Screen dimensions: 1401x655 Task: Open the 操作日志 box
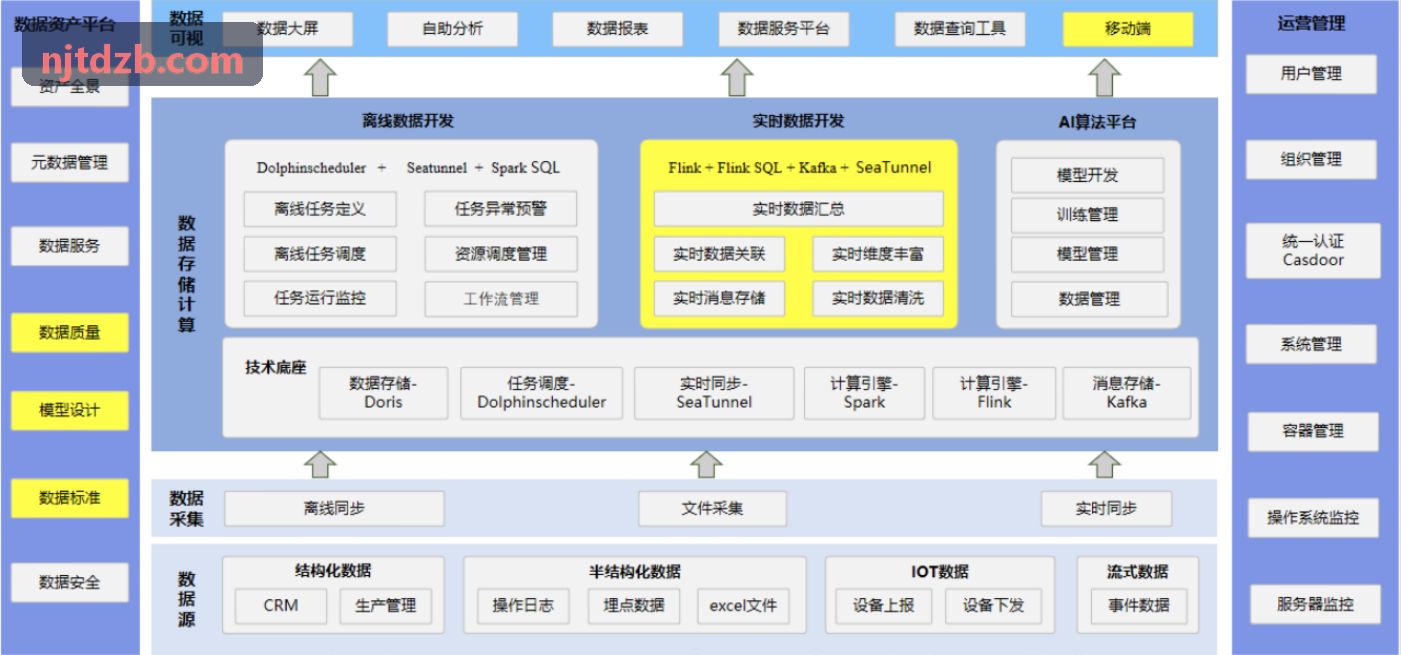(x=523, y=605)
